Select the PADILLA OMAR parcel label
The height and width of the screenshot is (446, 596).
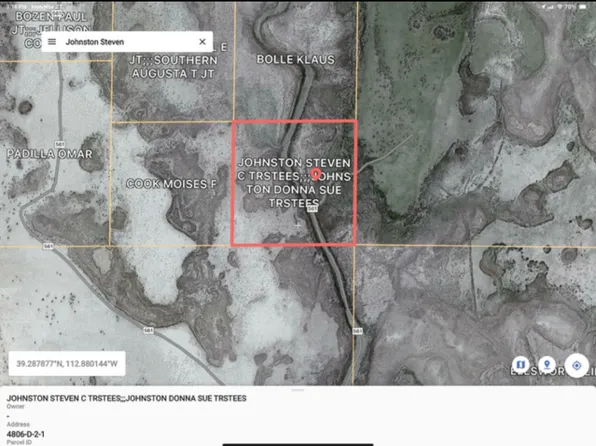[x=49, y=154]
